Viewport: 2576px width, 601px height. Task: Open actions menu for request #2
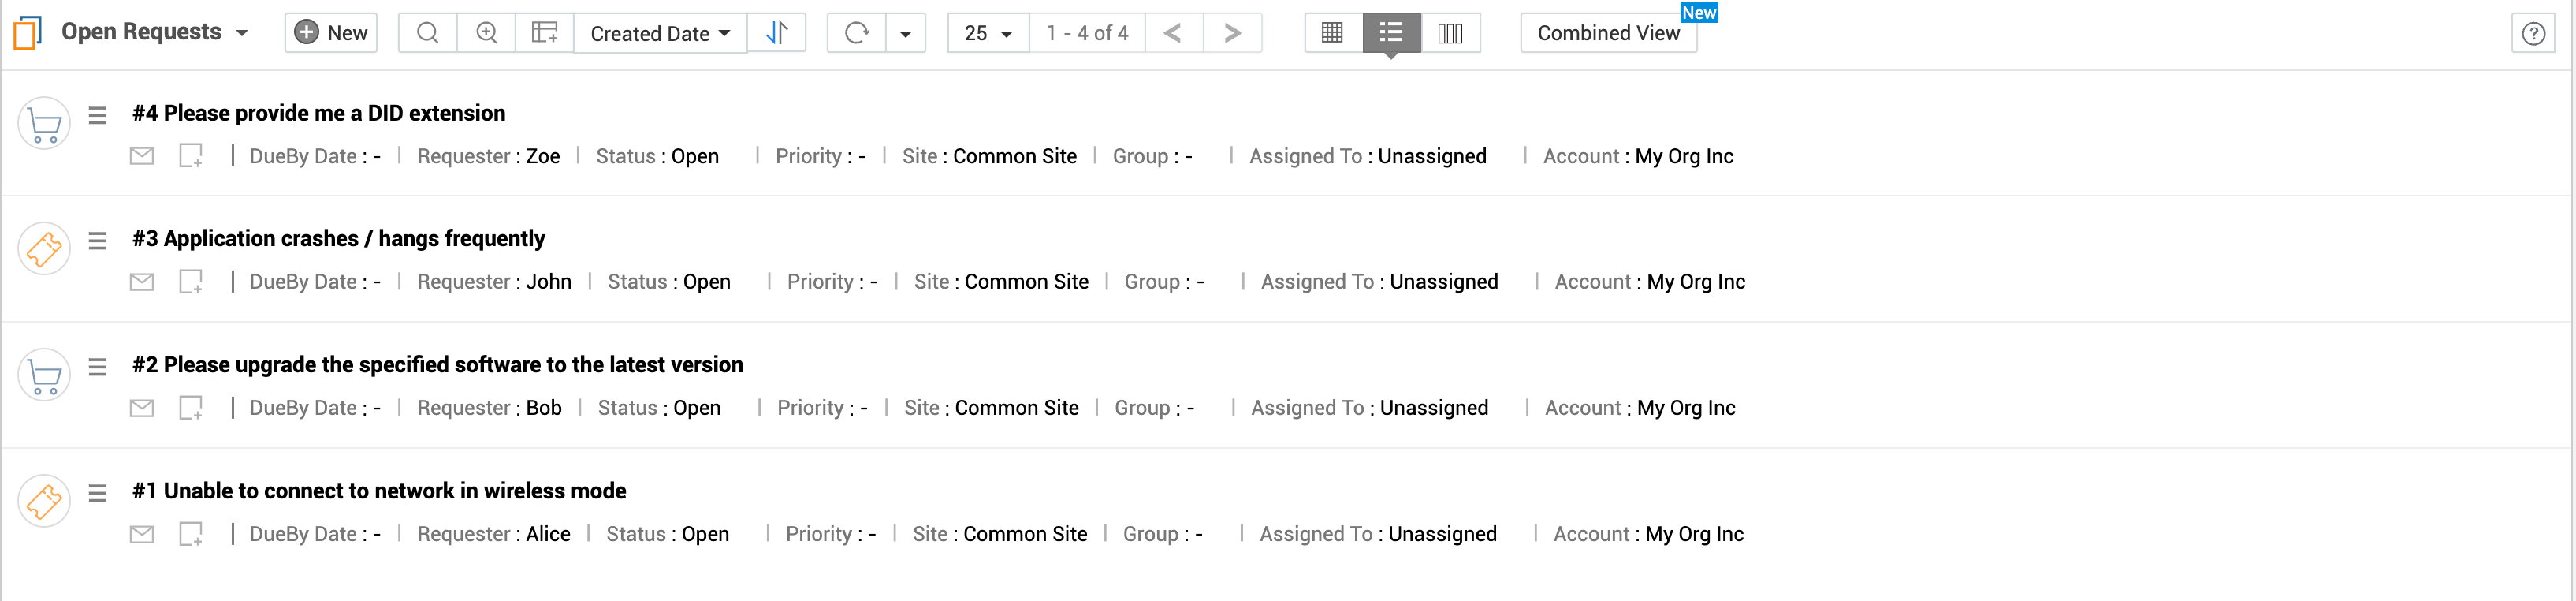coord(97,367)
